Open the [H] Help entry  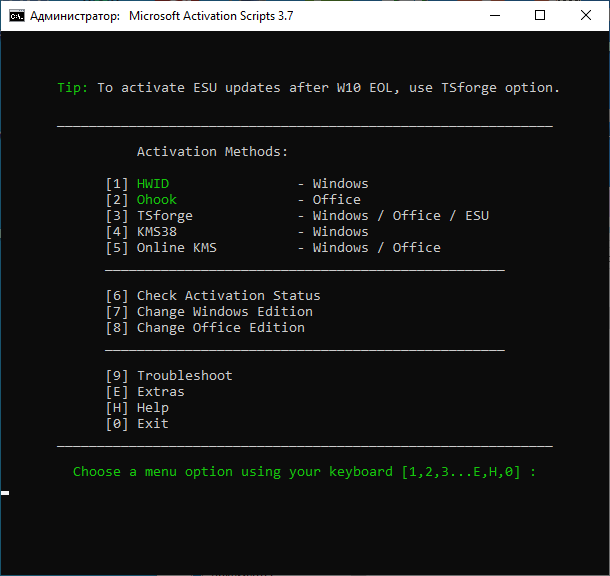[x=152, y=408]
